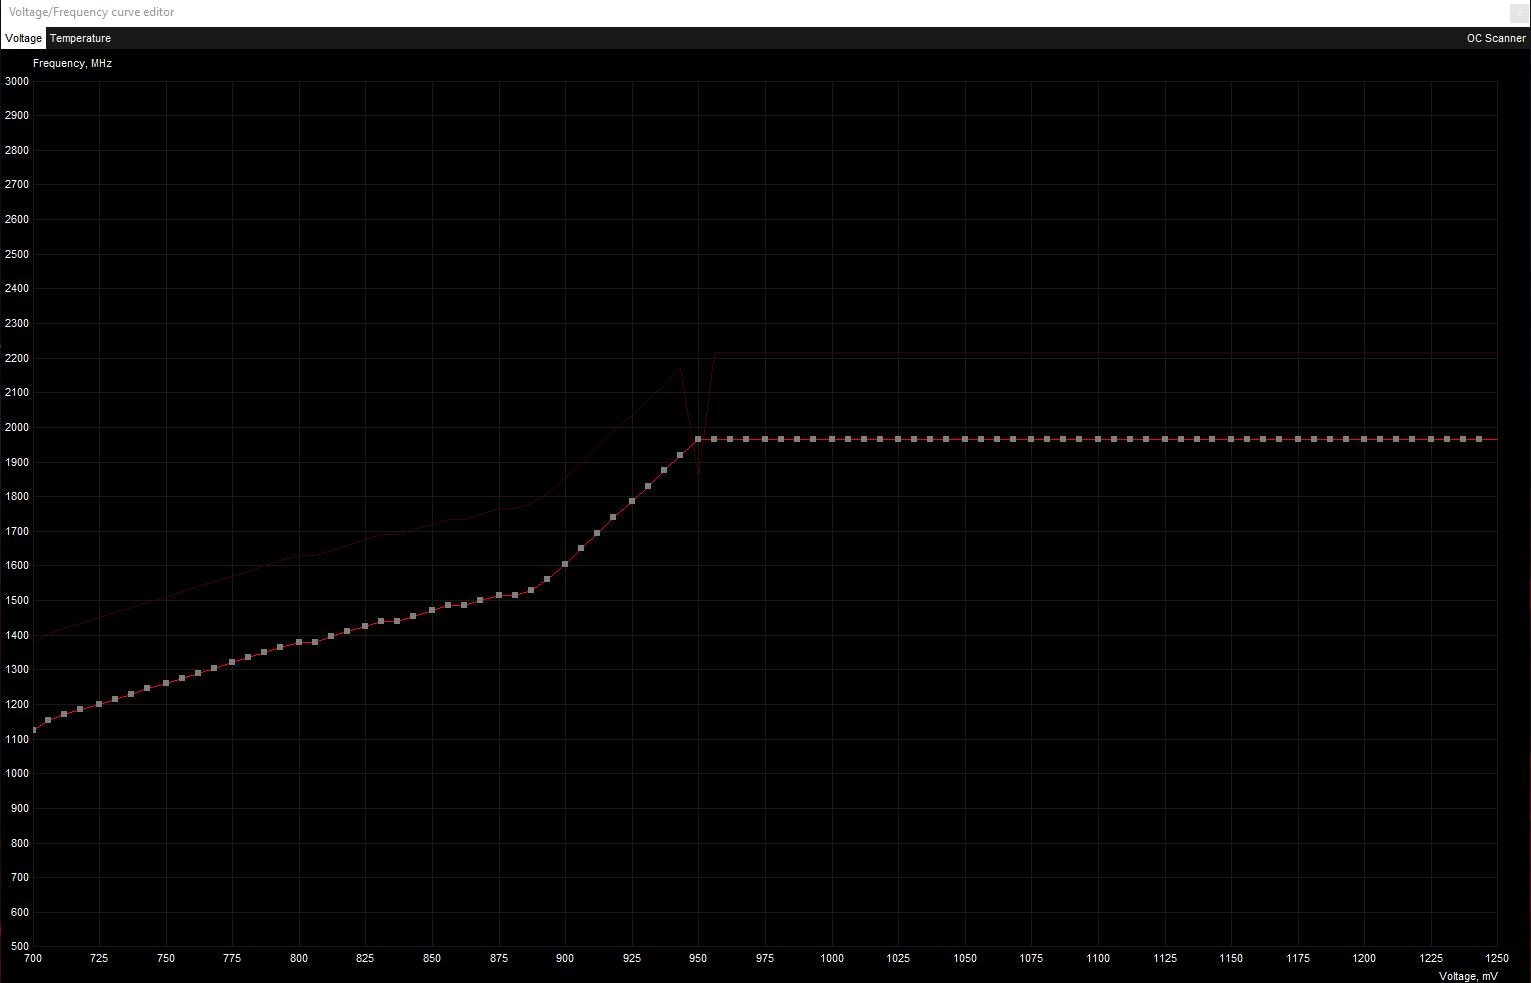Select the curve point at 925 mV
Screen dimensions: 1531x983
tap(632, 501)
